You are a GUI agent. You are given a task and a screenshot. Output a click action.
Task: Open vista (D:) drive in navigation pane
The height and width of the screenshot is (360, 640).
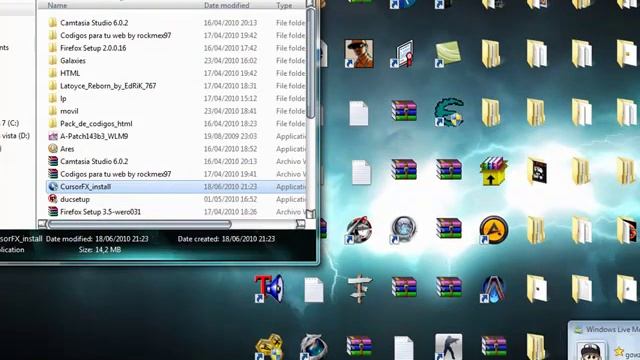16,136
